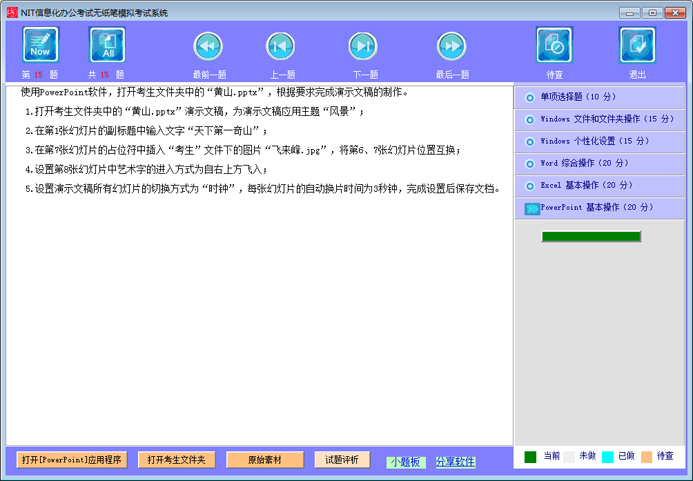
Task: Expand 单项选择题 (10 分) section
Action: (x=599, y=97)
